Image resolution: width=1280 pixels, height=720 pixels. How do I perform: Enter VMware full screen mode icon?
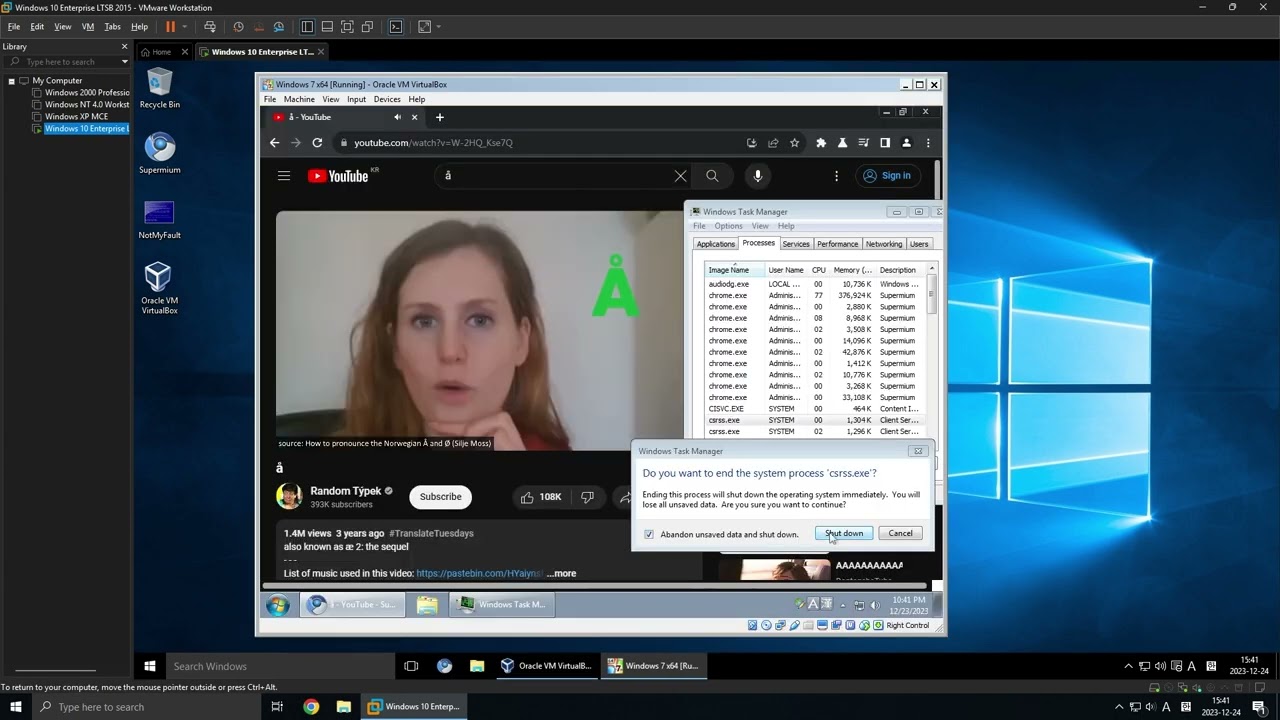coord(347,27)
